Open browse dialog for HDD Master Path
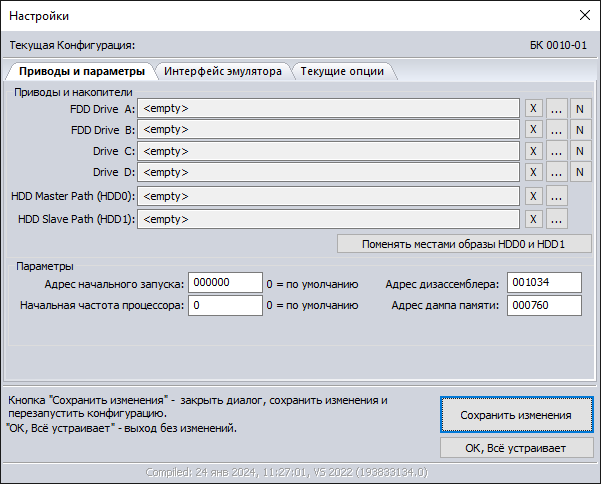The width and height of the screenshot is (601, 484). pyautogui.click(x=557, y=196)
